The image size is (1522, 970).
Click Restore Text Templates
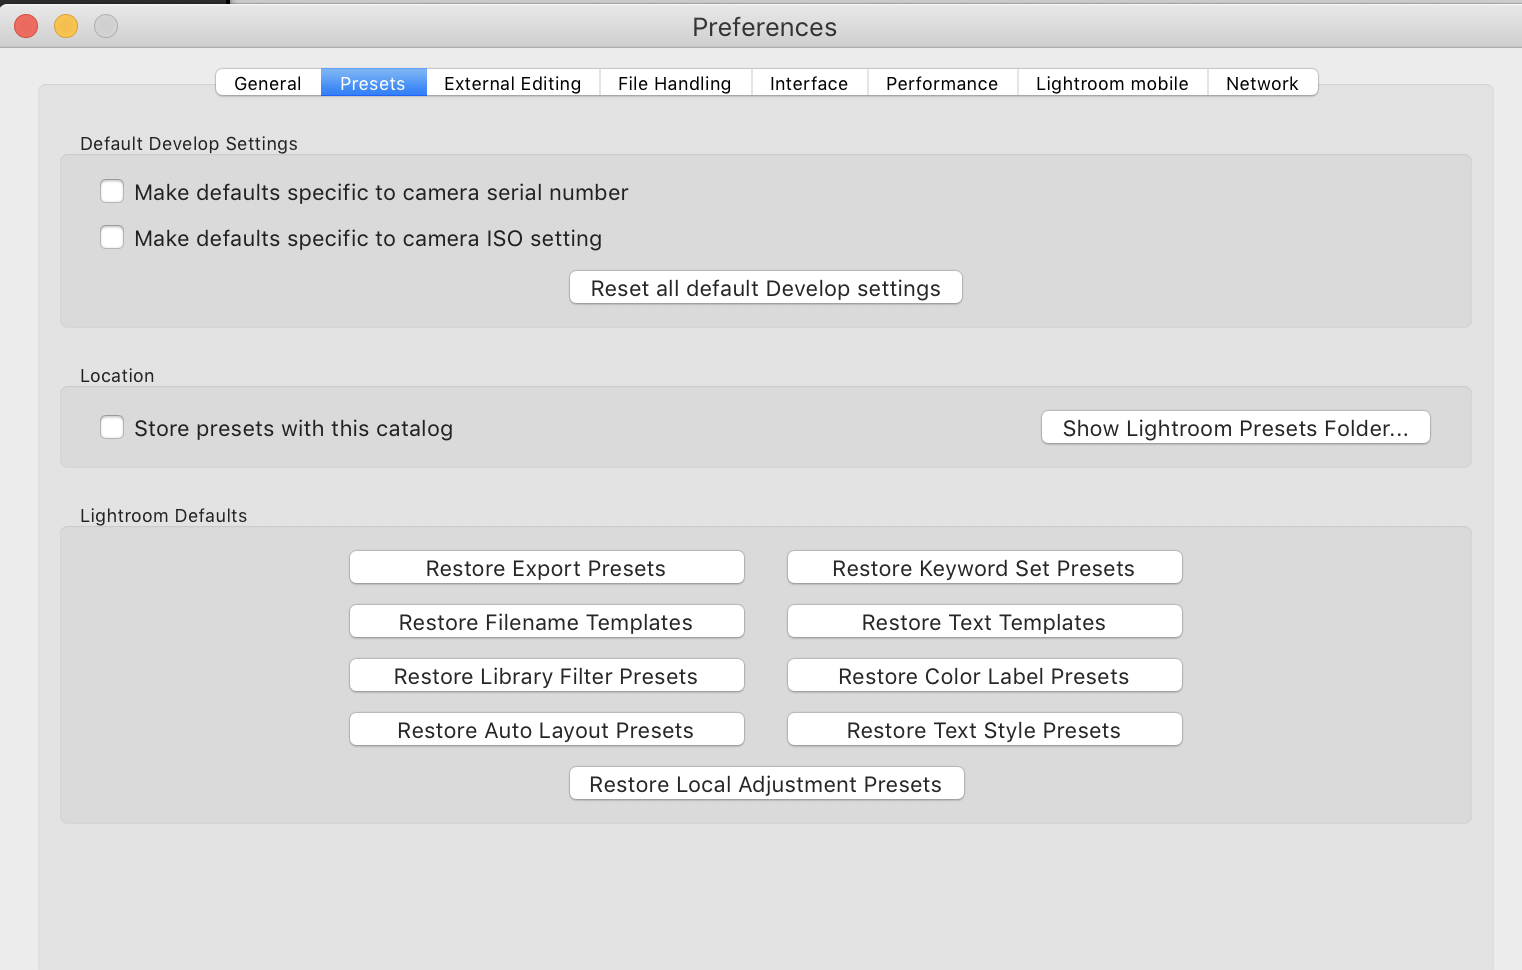coord(985,622)
